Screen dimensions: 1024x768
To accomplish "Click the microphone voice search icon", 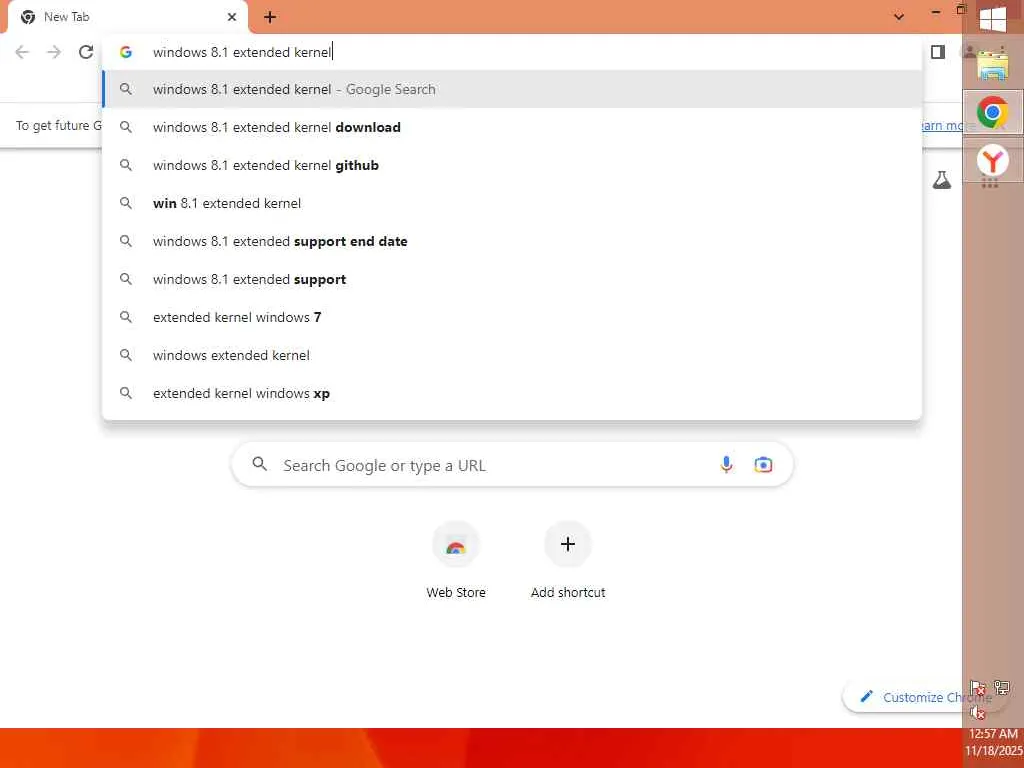I will (726, 464).
